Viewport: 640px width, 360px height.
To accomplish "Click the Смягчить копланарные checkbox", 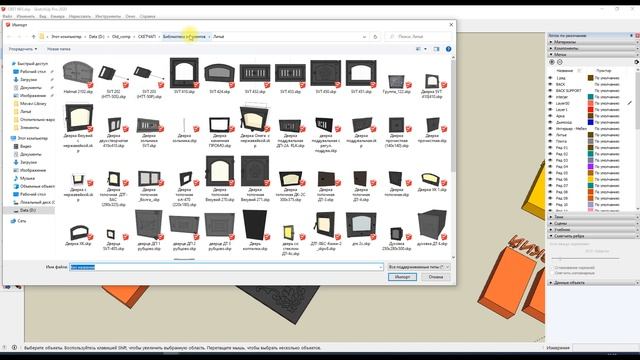I will click(x=552, y=273).
